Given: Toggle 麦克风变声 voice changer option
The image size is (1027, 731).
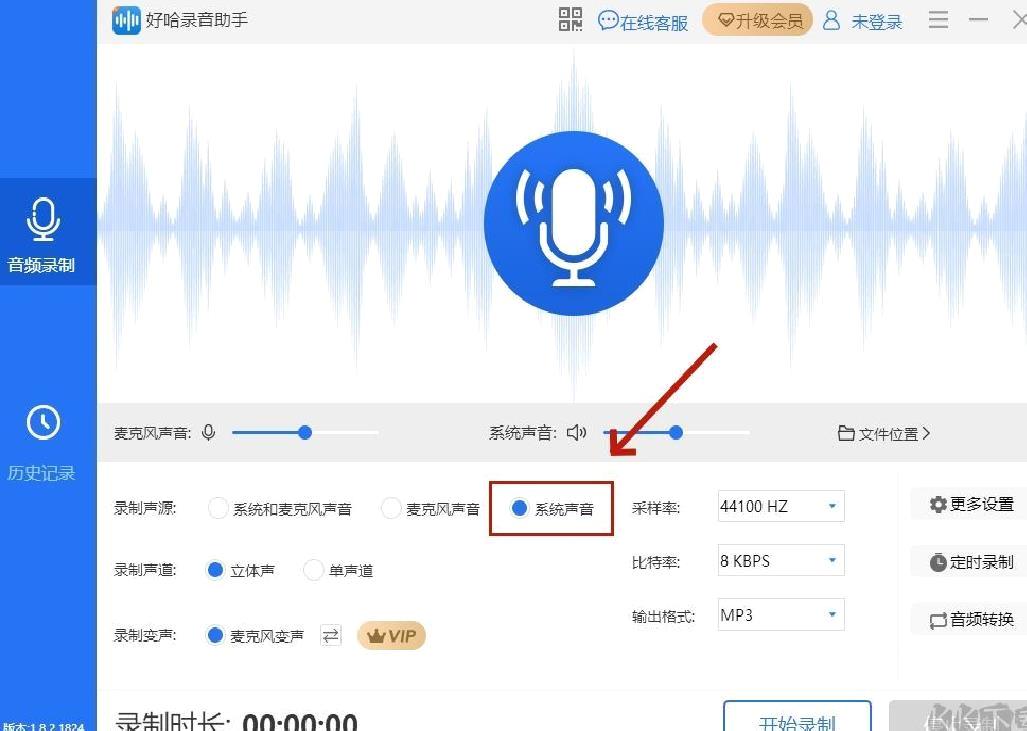Looking at the screenshot, I should point(255,635).
